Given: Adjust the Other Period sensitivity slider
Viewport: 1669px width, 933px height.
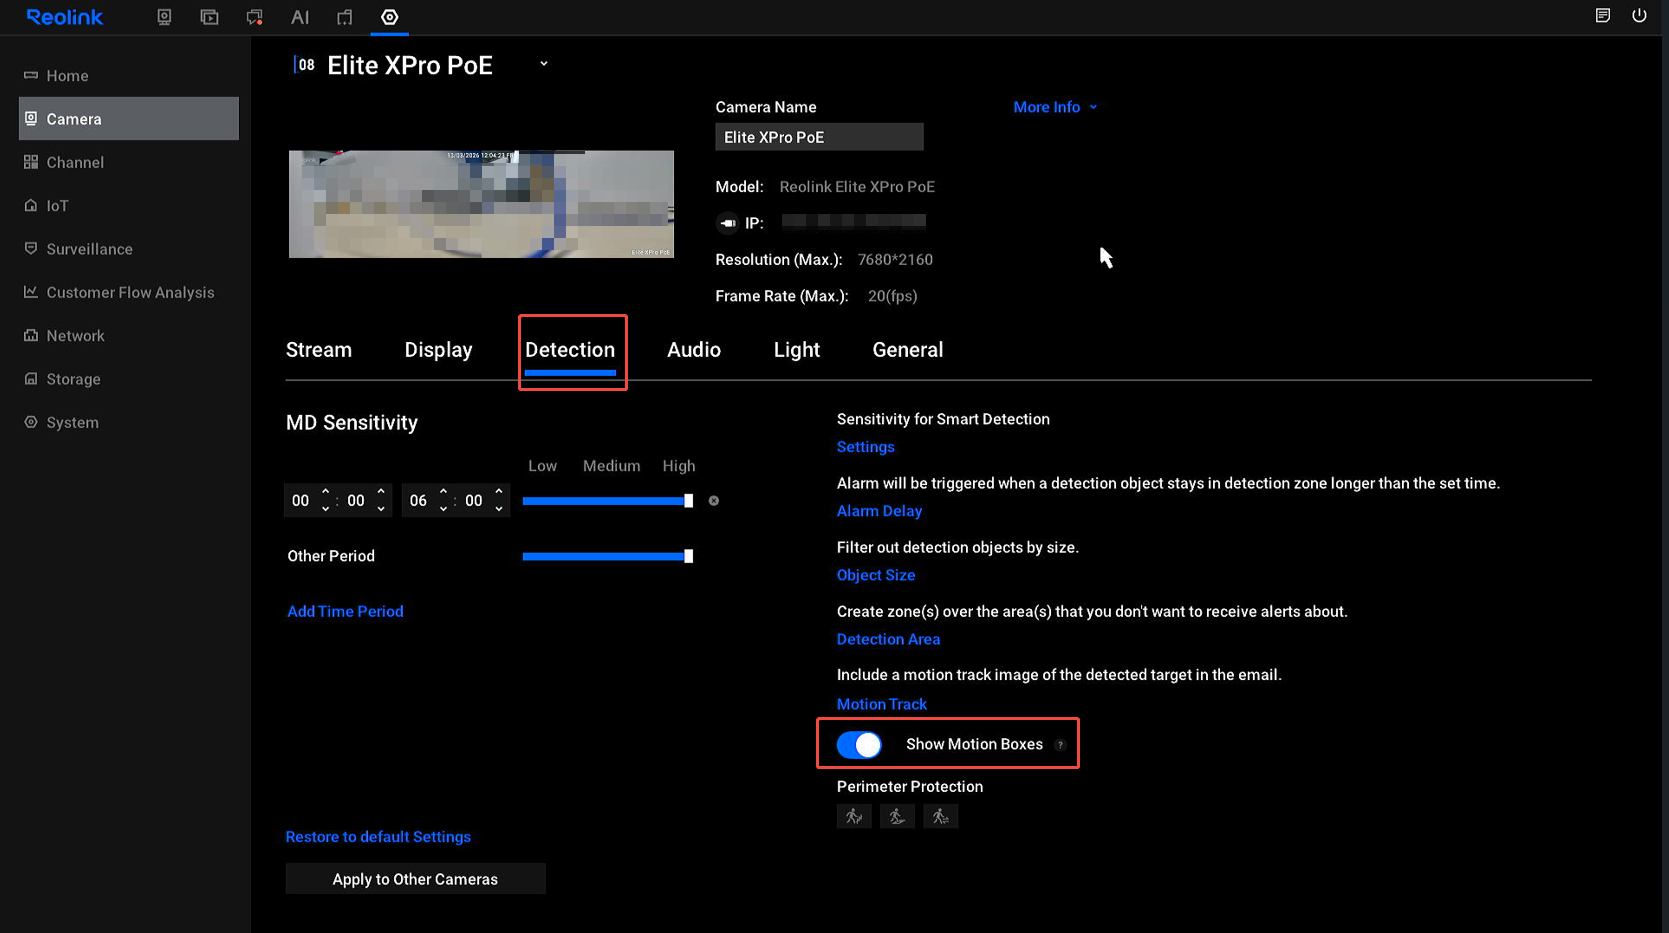Looking at the screenshot, I should click(688, 556).
